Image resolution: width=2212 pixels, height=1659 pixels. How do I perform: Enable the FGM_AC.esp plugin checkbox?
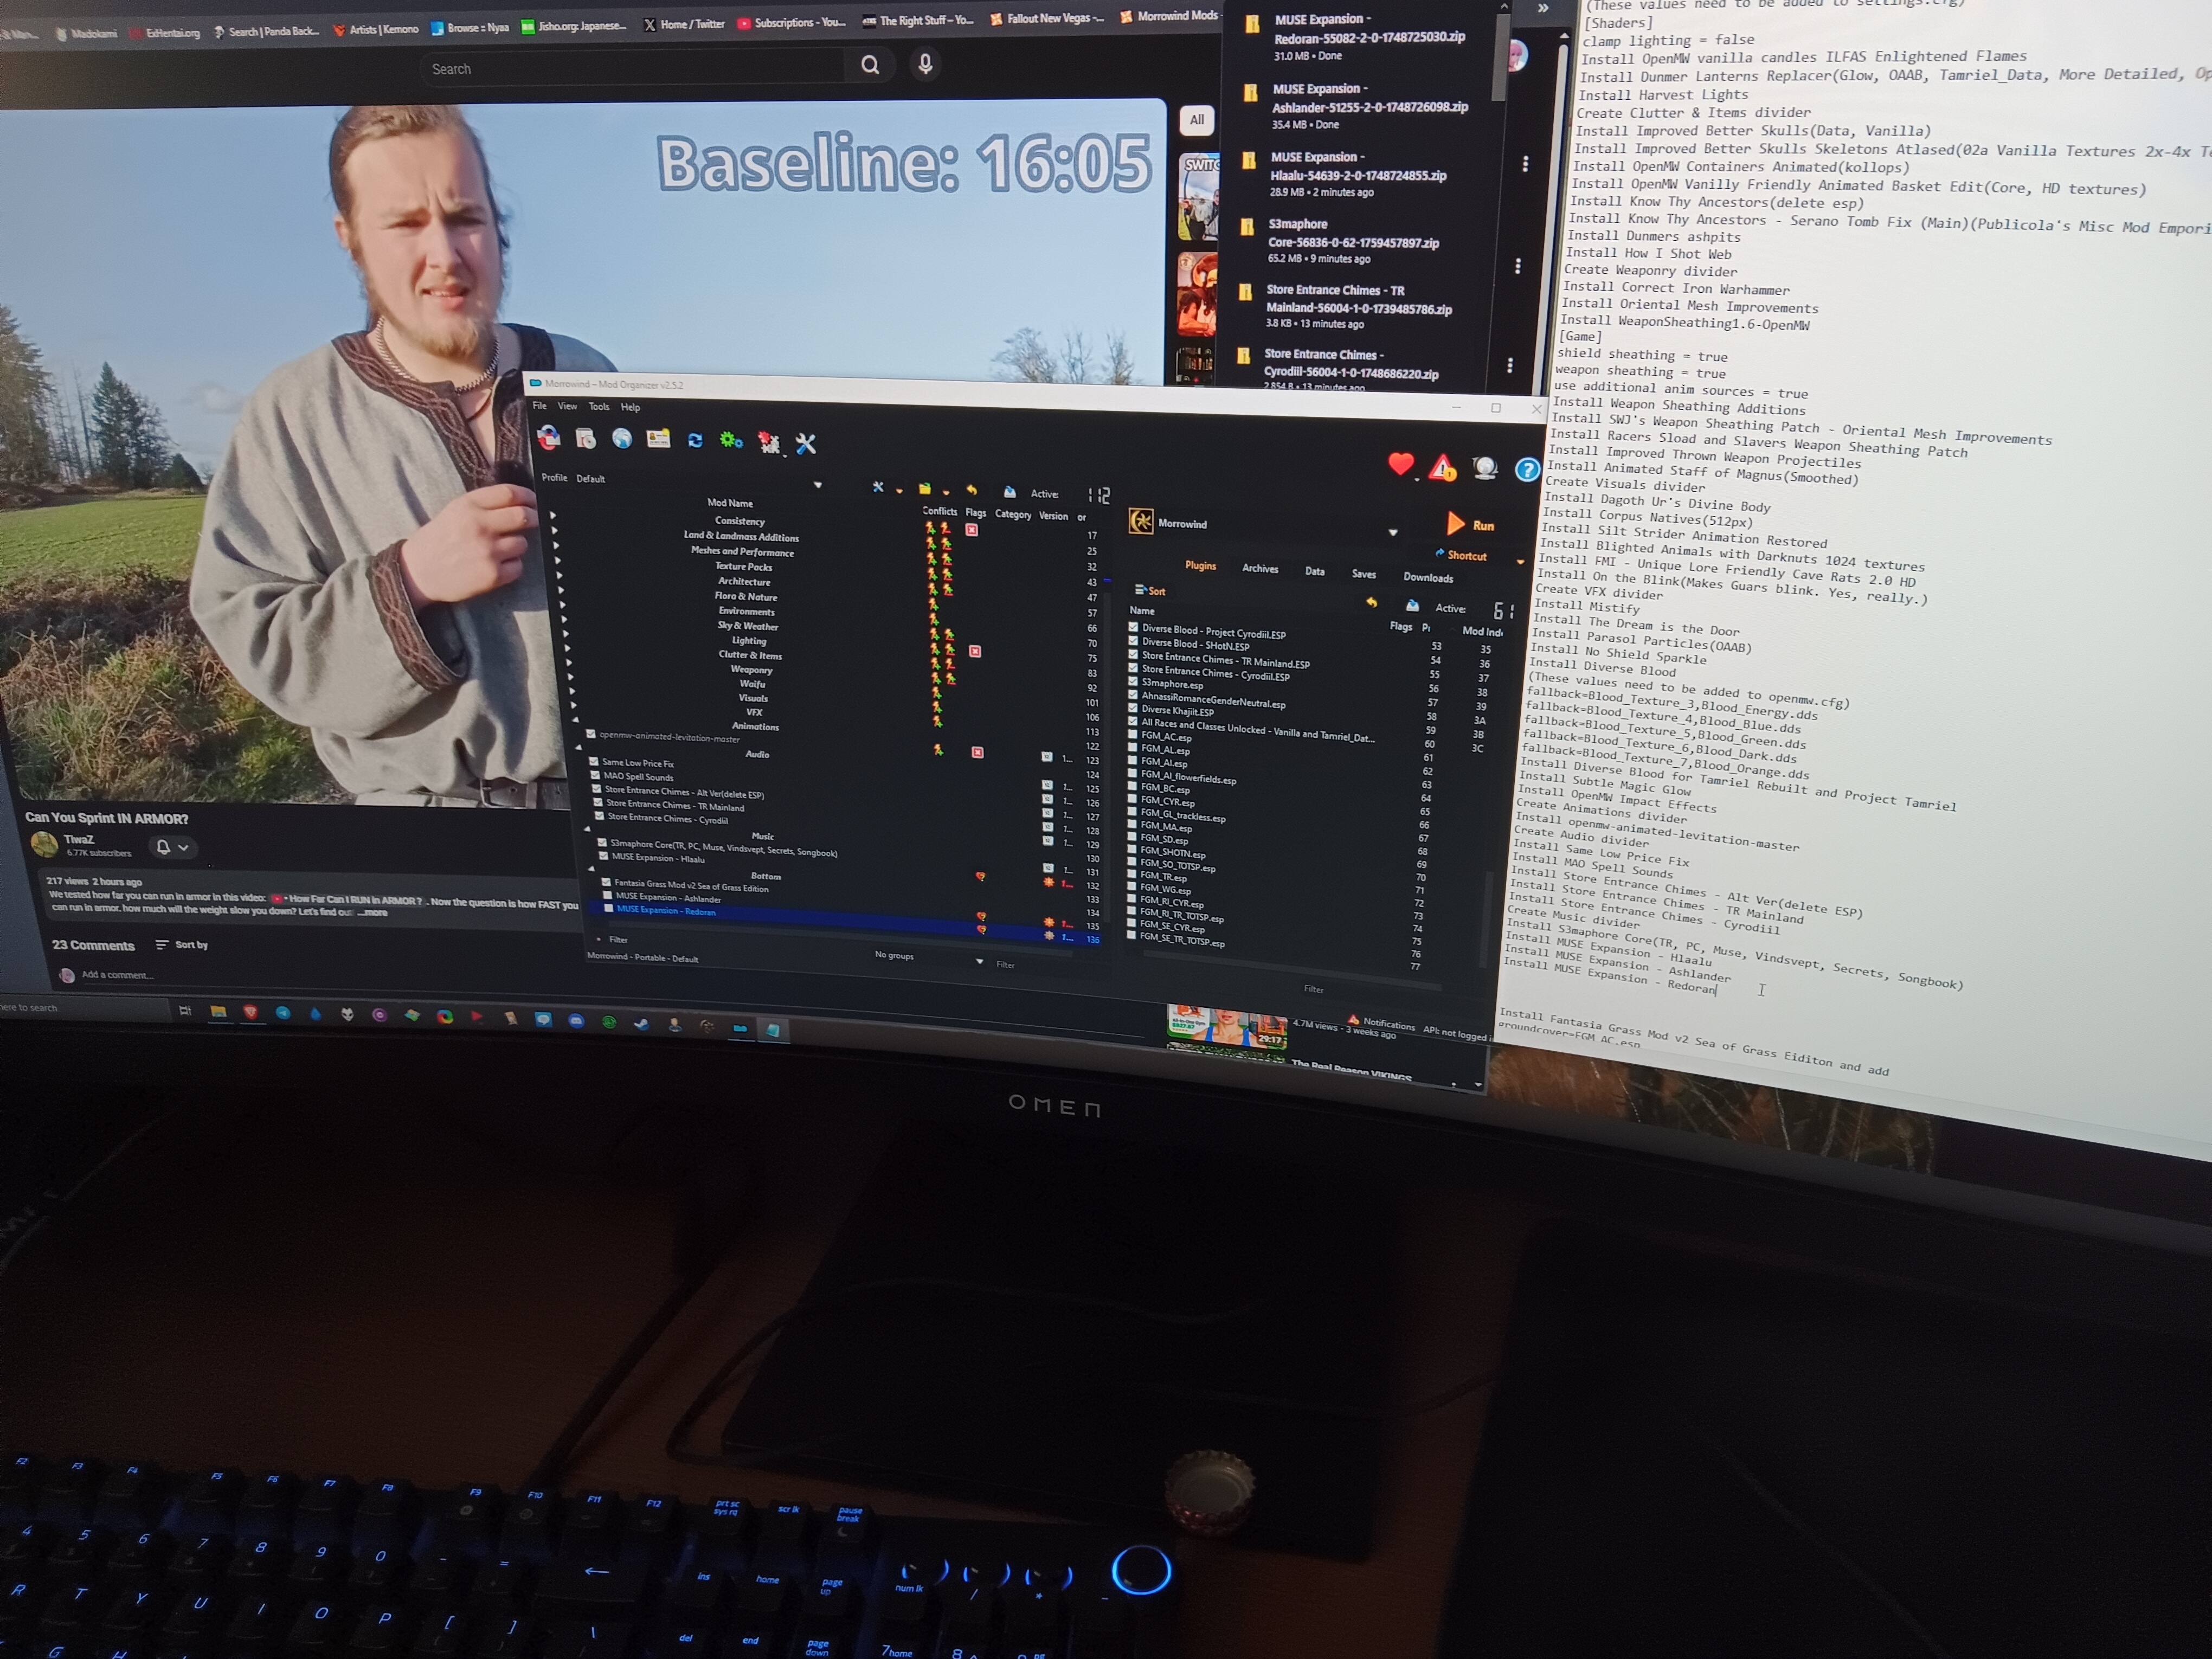pos(1133,735)
